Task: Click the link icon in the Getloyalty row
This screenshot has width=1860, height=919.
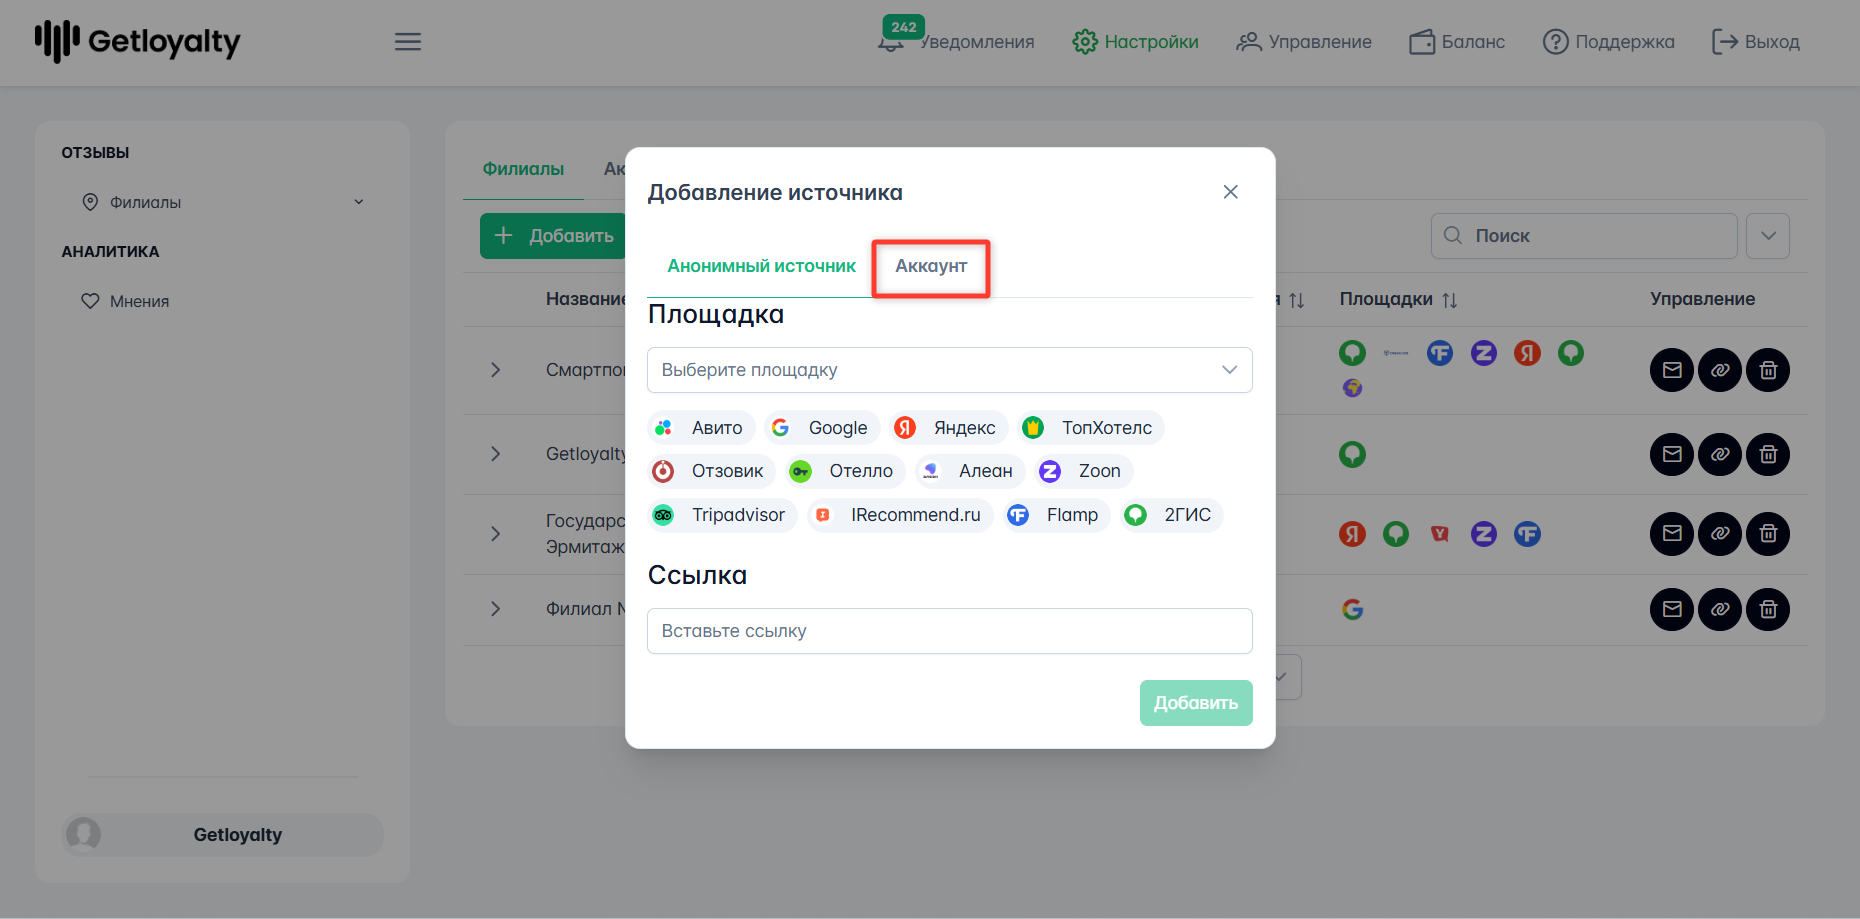Action: coord(1720,454)
